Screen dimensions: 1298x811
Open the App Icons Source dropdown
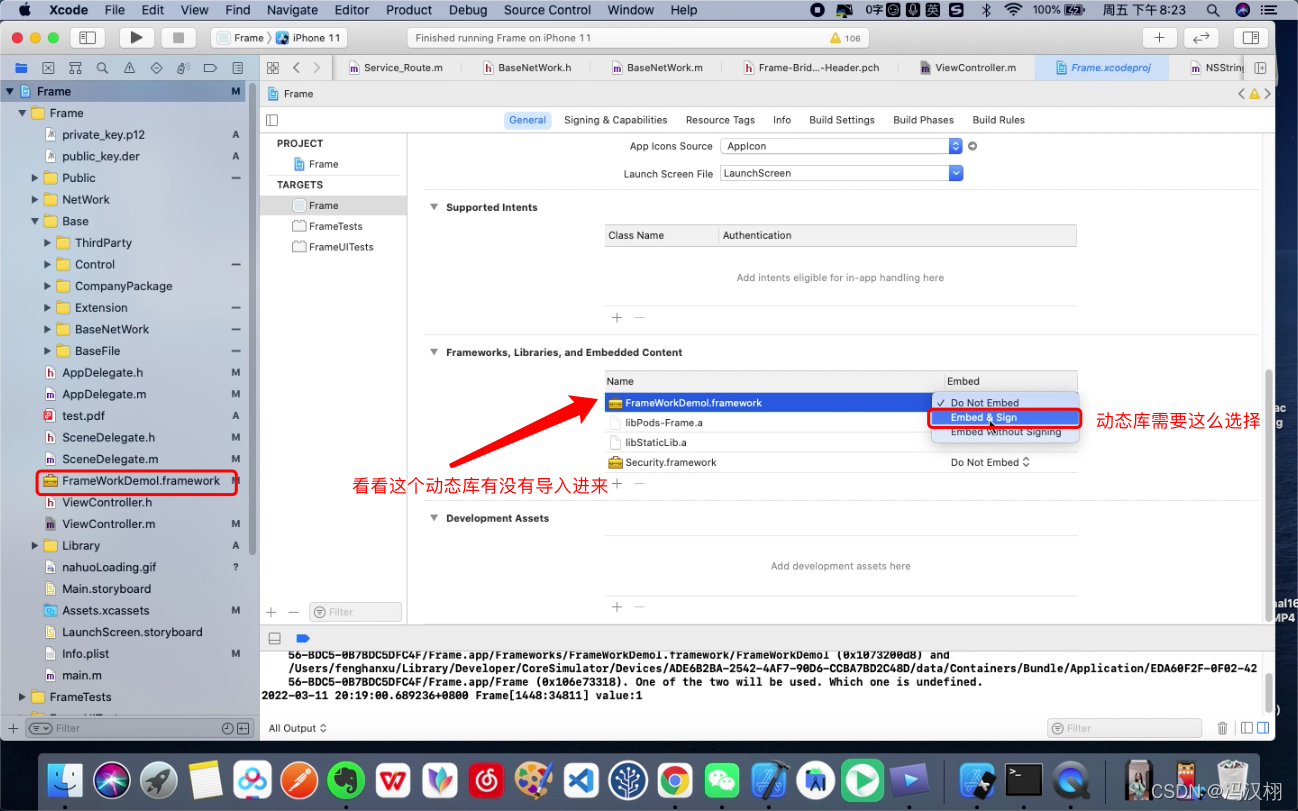[x=842, y=146]
